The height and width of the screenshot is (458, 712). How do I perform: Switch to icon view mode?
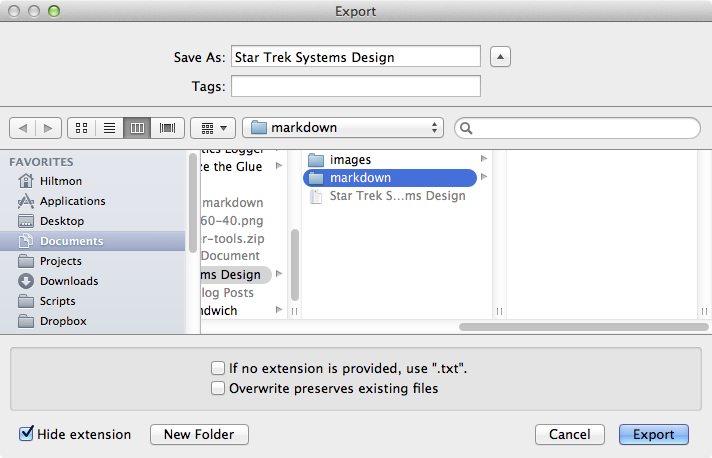tap(82, 128)
